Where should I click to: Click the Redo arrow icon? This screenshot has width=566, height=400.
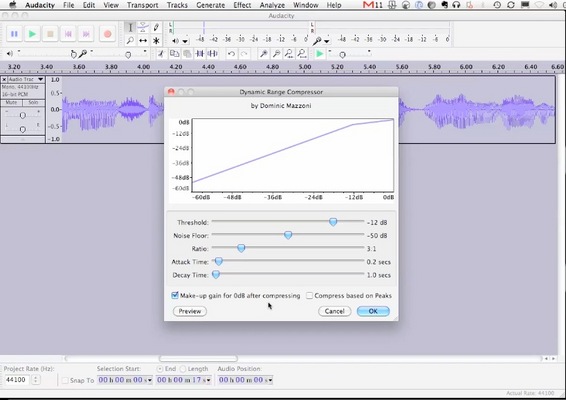(244, 54)
